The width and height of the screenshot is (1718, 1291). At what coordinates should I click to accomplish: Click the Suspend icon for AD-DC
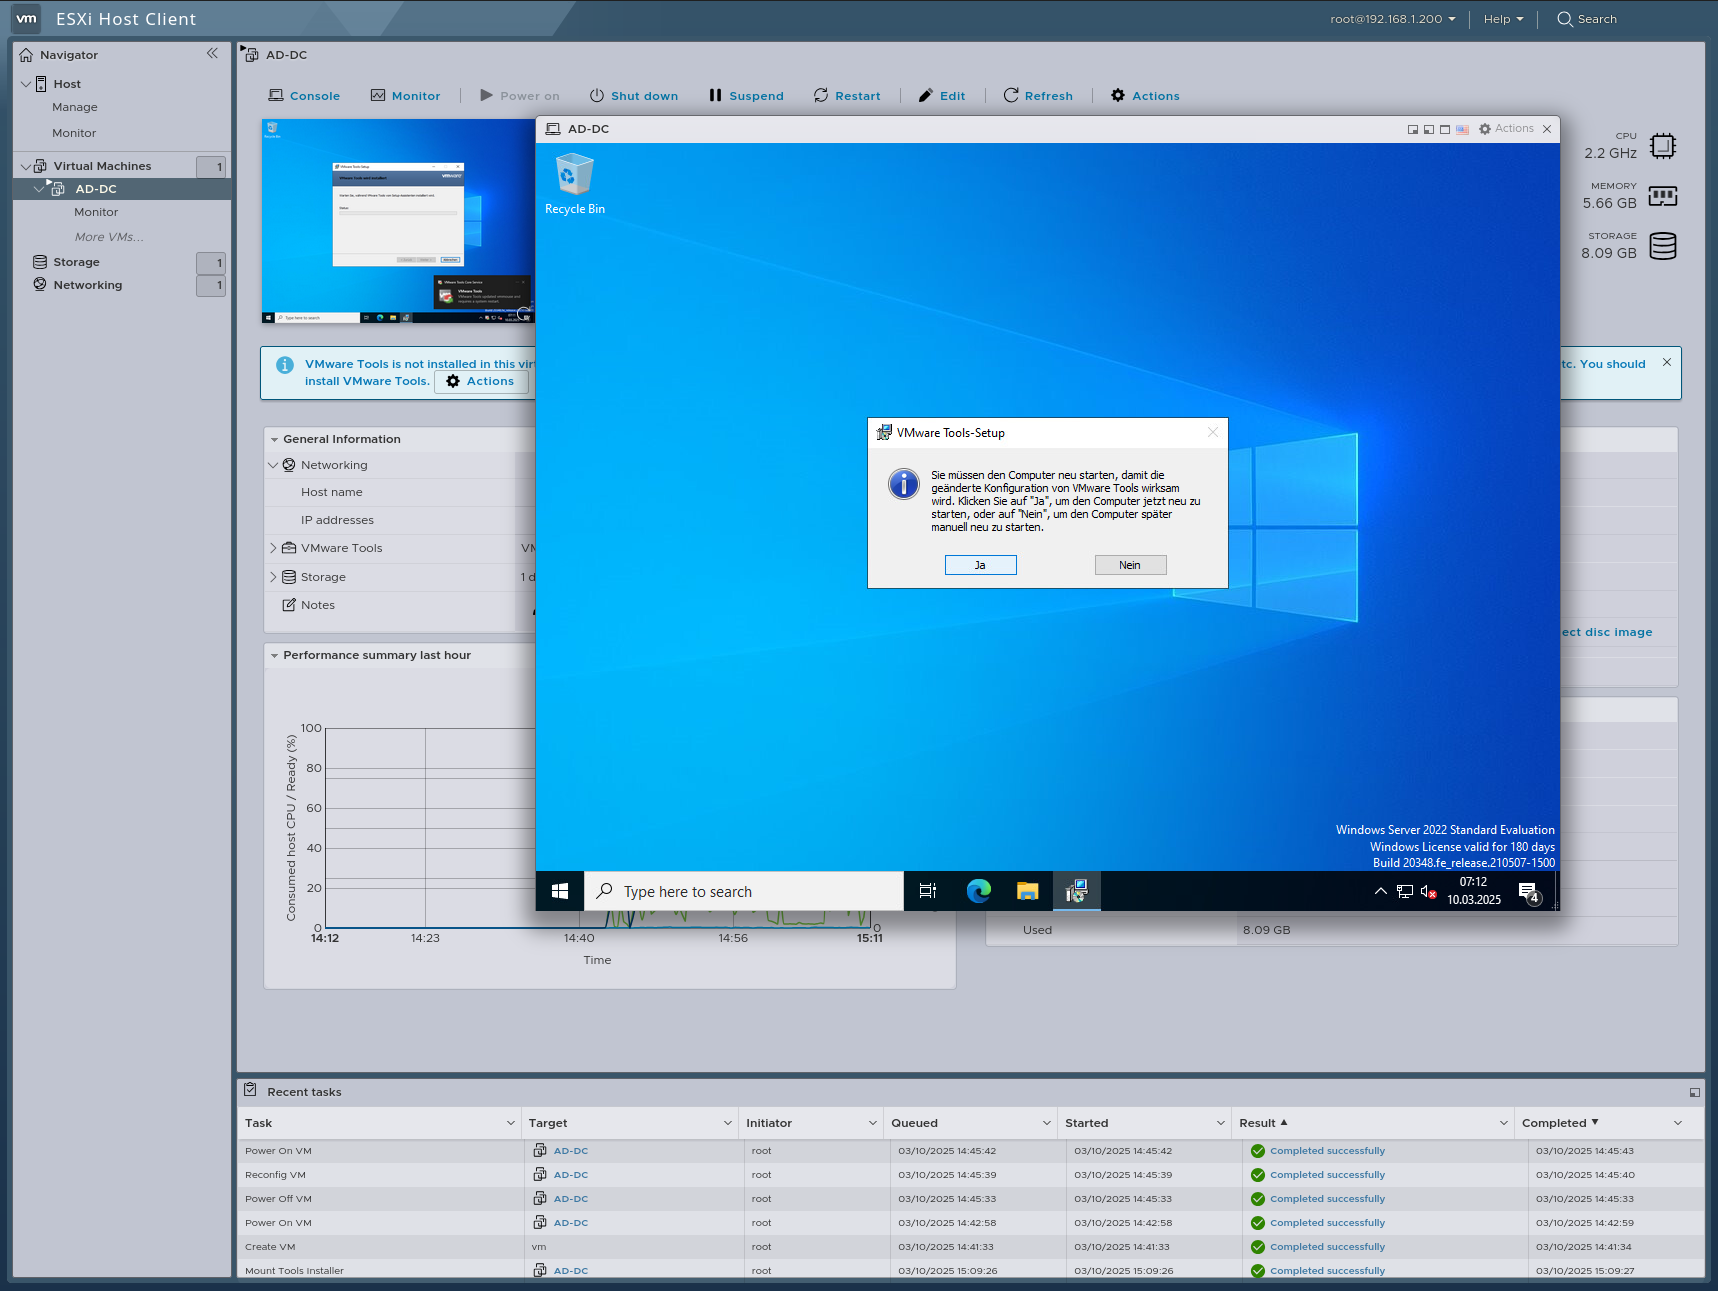point(715,95)
